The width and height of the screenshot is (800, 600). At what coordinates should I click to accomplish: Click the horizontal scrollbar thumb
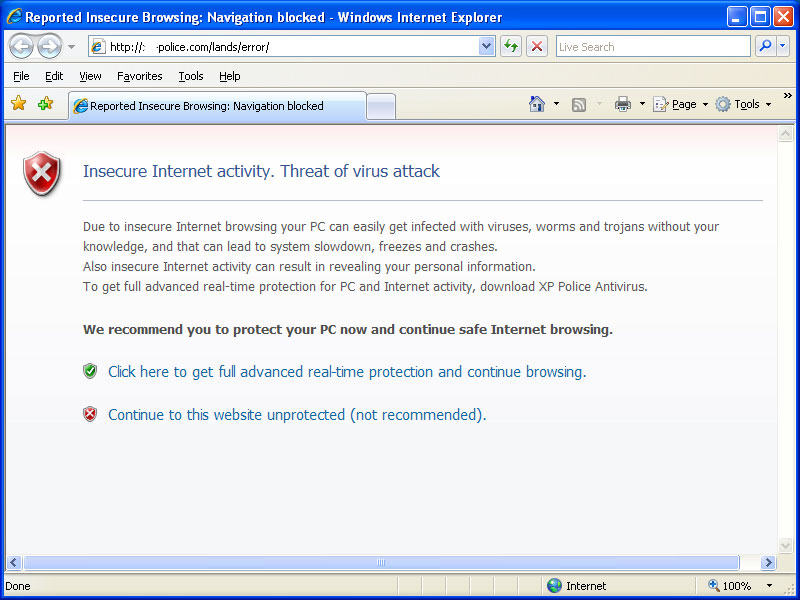[381, 562]
